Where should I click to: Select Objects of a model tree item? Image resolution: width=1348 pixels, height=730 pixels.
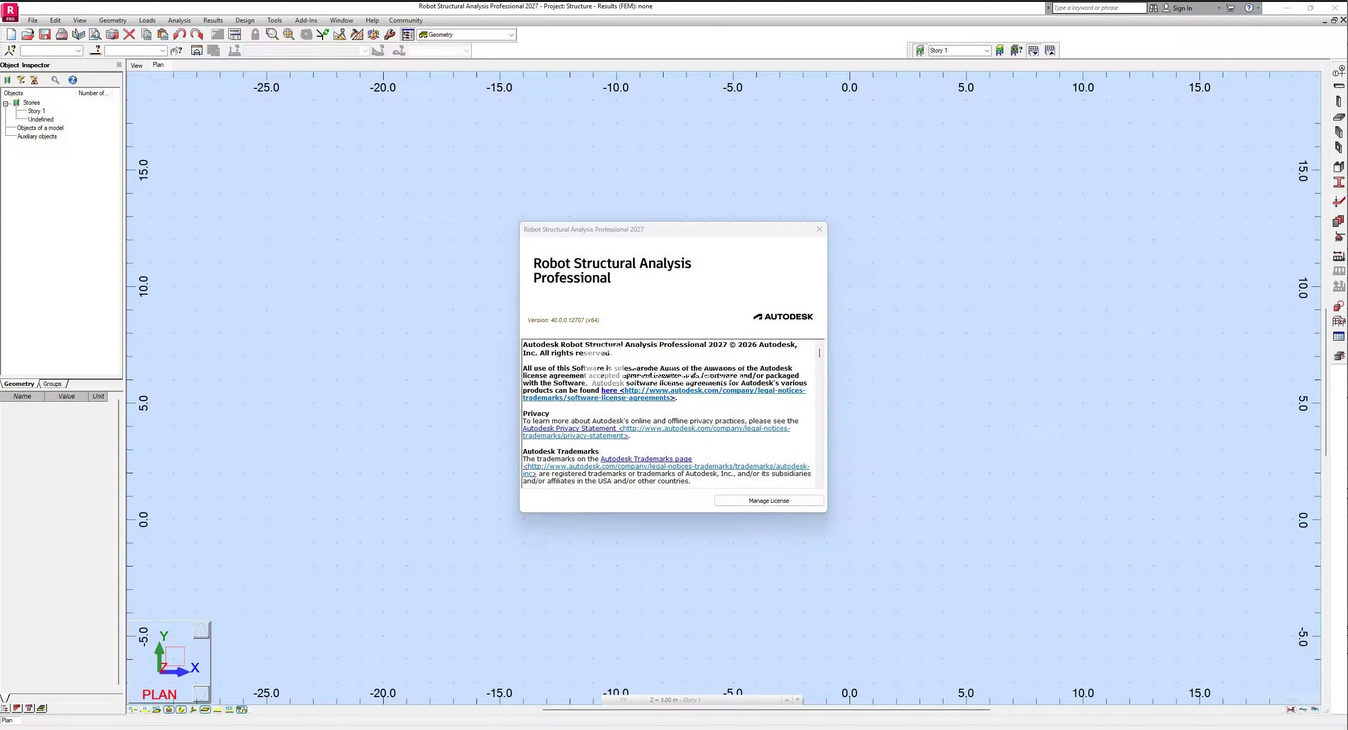tap(40, 128)
